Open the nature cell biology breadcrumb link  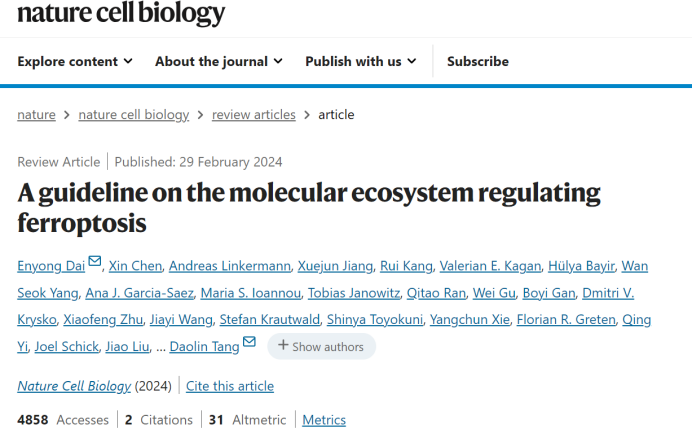133,115
